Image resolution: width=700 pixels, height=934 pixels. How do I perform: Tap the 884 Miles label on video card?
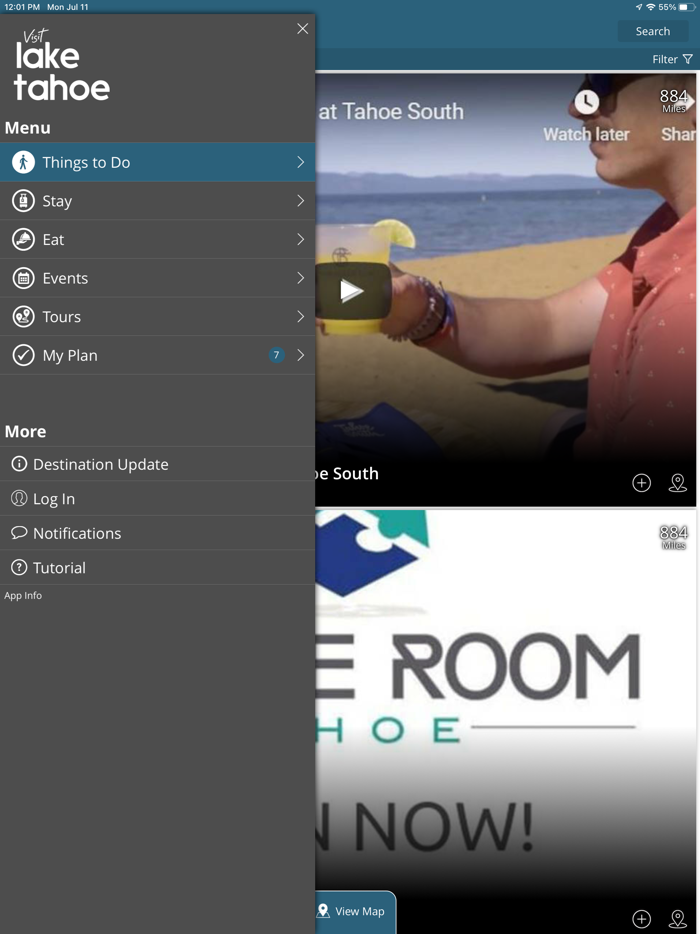coord(674,101)
